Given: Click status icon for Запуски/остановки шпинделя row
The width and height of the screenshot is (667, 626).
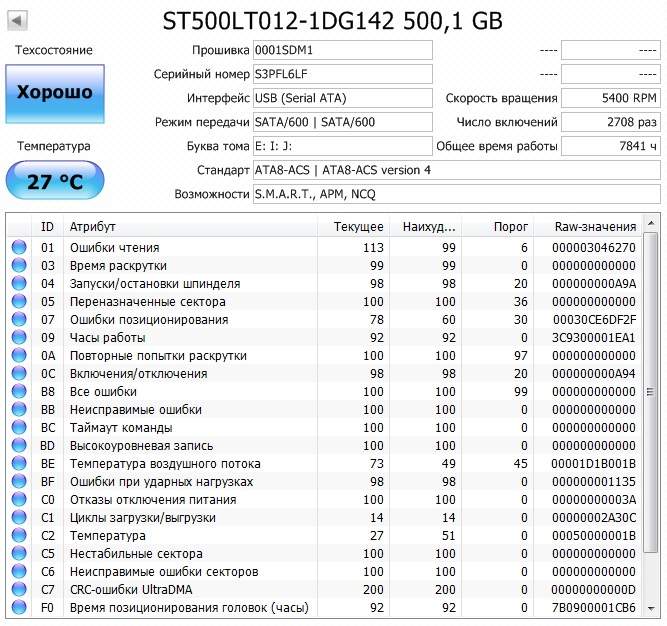Looking at the screenshot, I should (19, 283).
